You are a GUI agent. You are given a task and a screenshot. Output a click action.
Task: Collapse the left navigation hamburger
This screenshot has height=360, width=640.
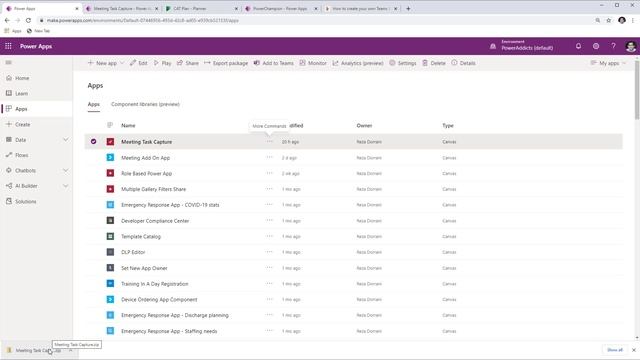tap(9, 62)
